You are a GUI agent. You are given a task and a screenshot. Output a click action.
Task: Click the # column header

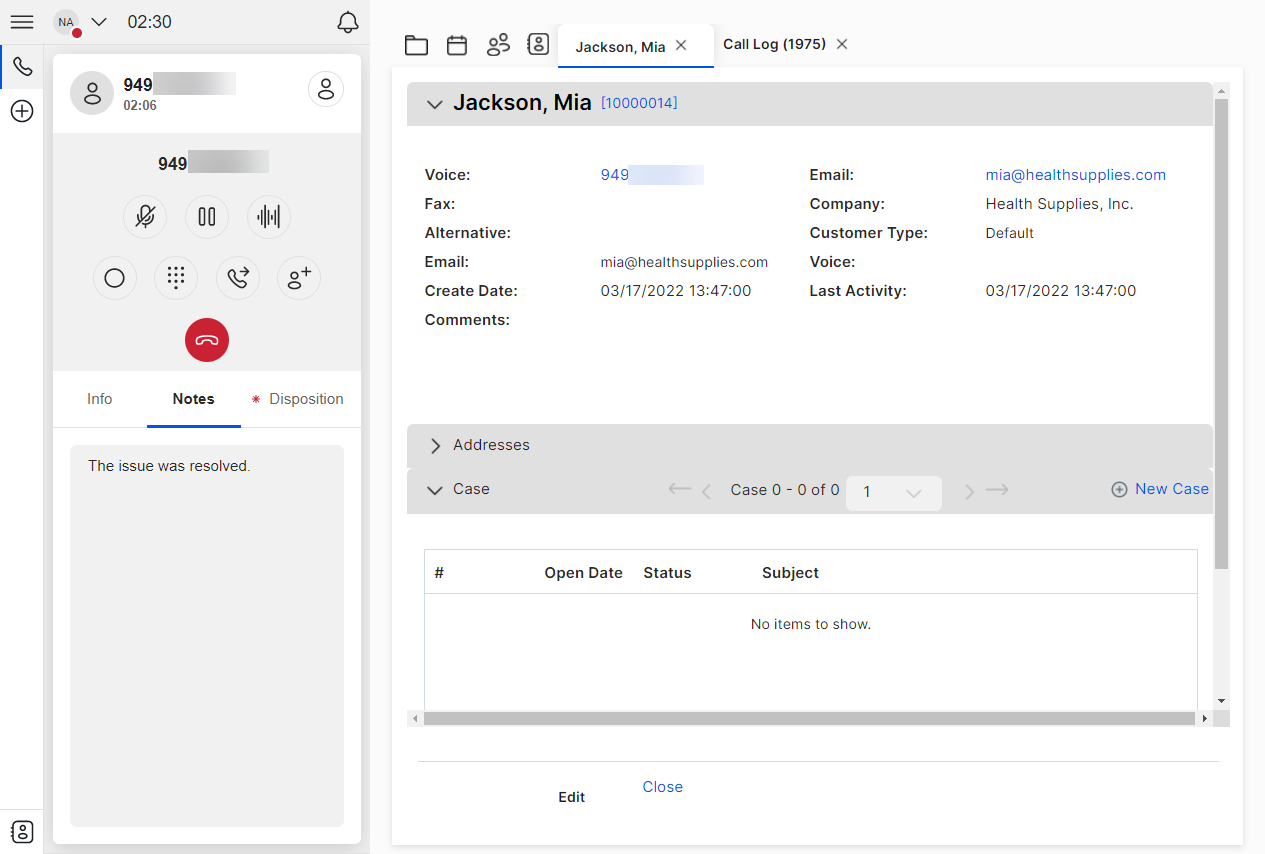click(439, 573)
